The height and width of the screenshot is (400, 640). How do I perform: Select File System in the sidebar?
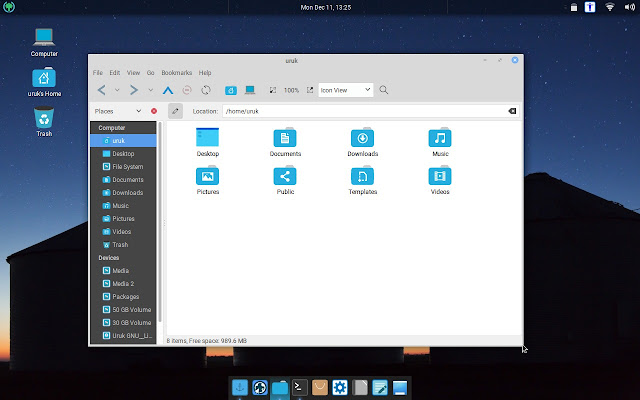(x=123, y=167)
